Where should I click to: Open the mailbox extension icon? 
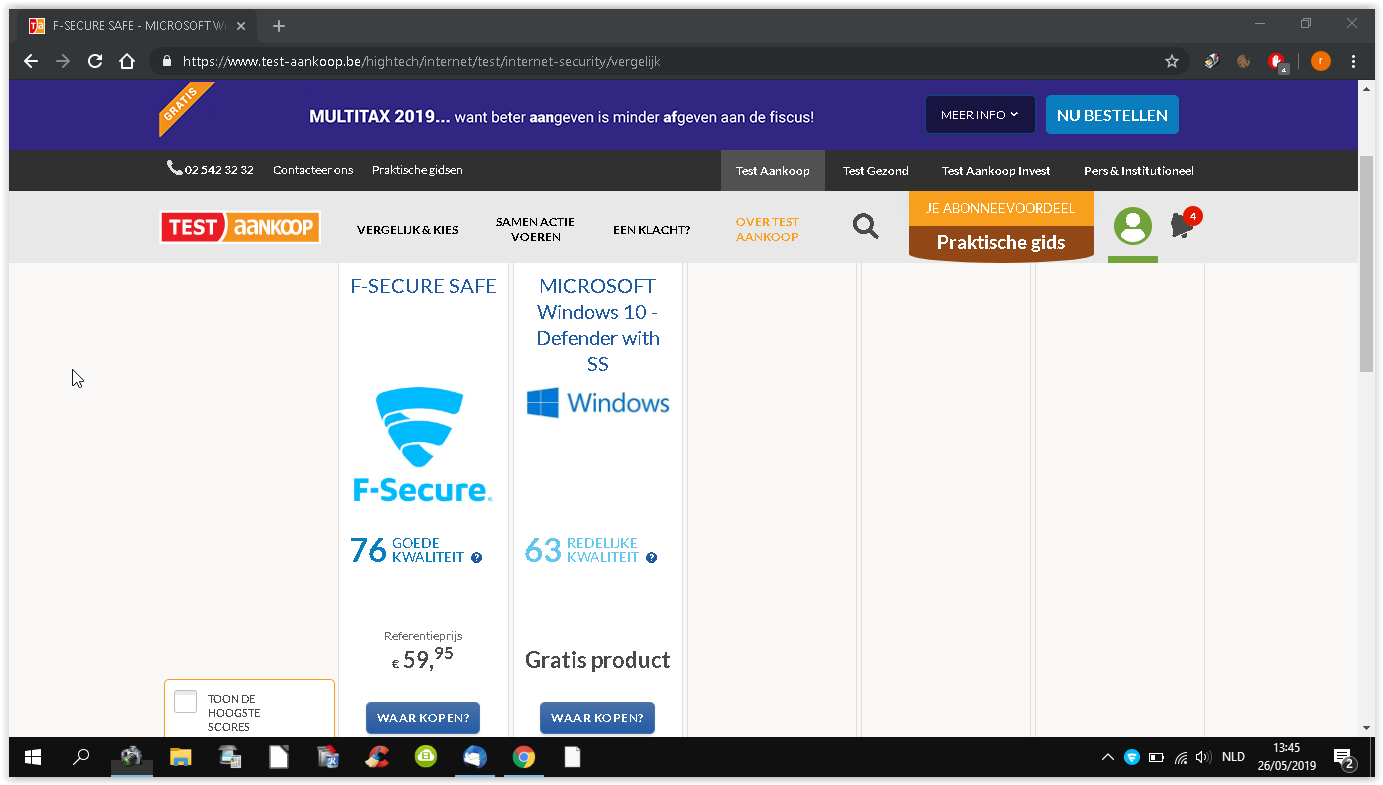click(x=1212, y=61)
